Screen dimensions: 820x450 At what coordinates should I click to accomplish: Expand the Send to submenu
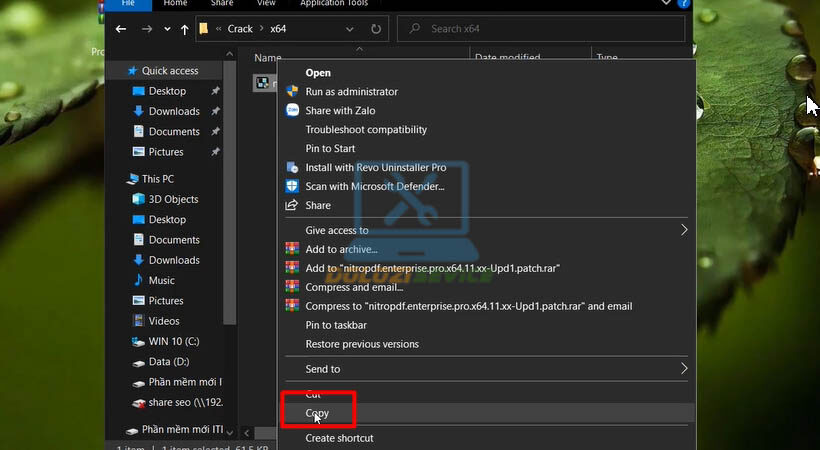(684, 369)
